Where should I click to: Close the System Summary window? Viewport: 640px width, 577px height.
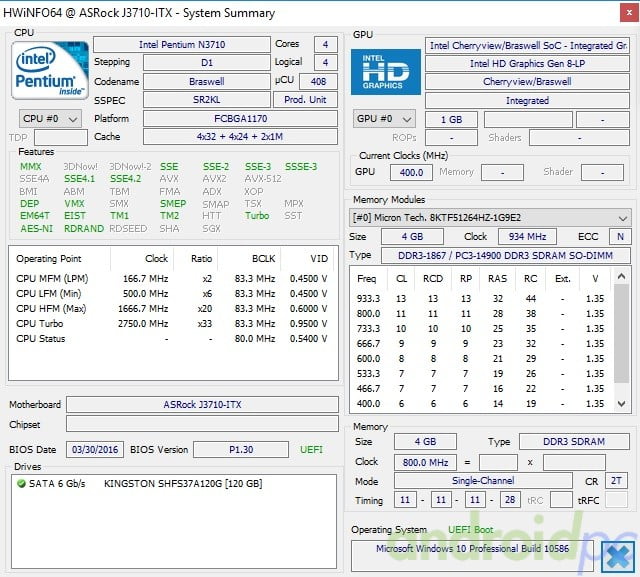click(x=629, y=13)
